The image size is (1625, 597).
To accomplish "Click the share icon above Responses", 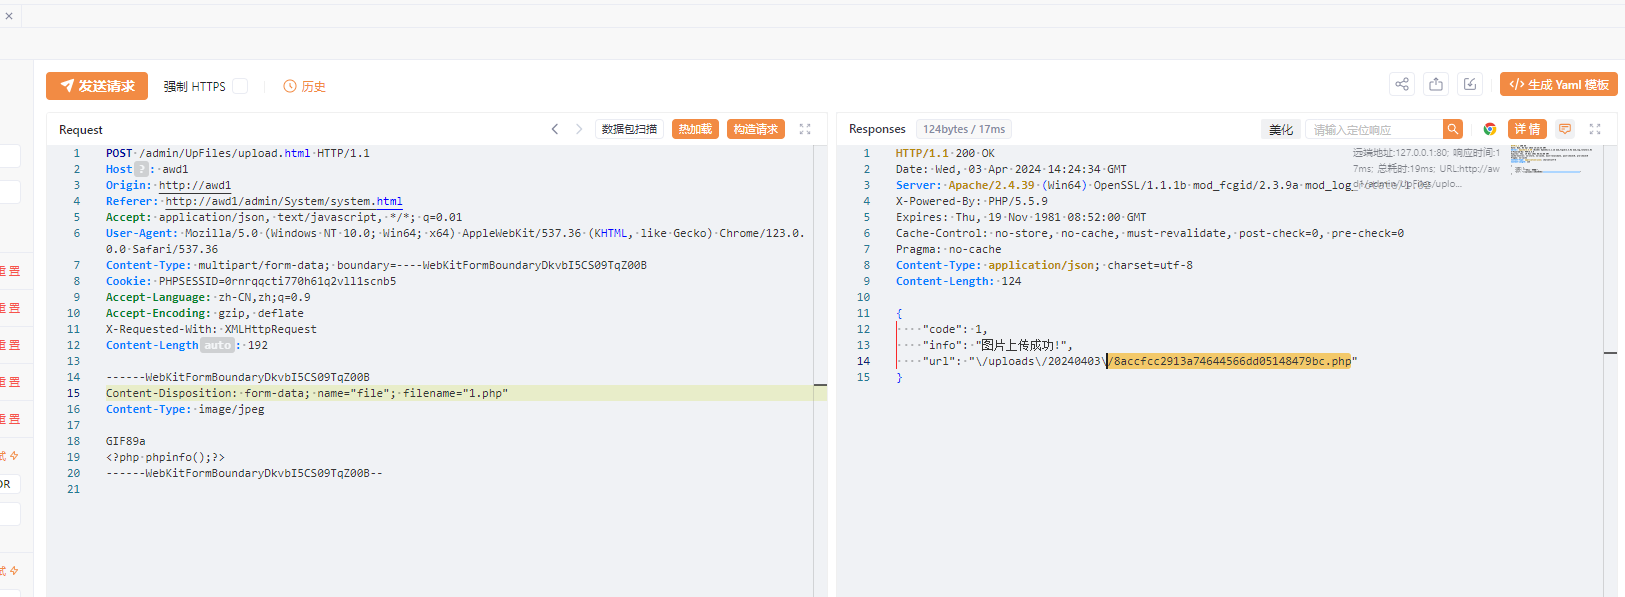I will tap(1402, 84).
